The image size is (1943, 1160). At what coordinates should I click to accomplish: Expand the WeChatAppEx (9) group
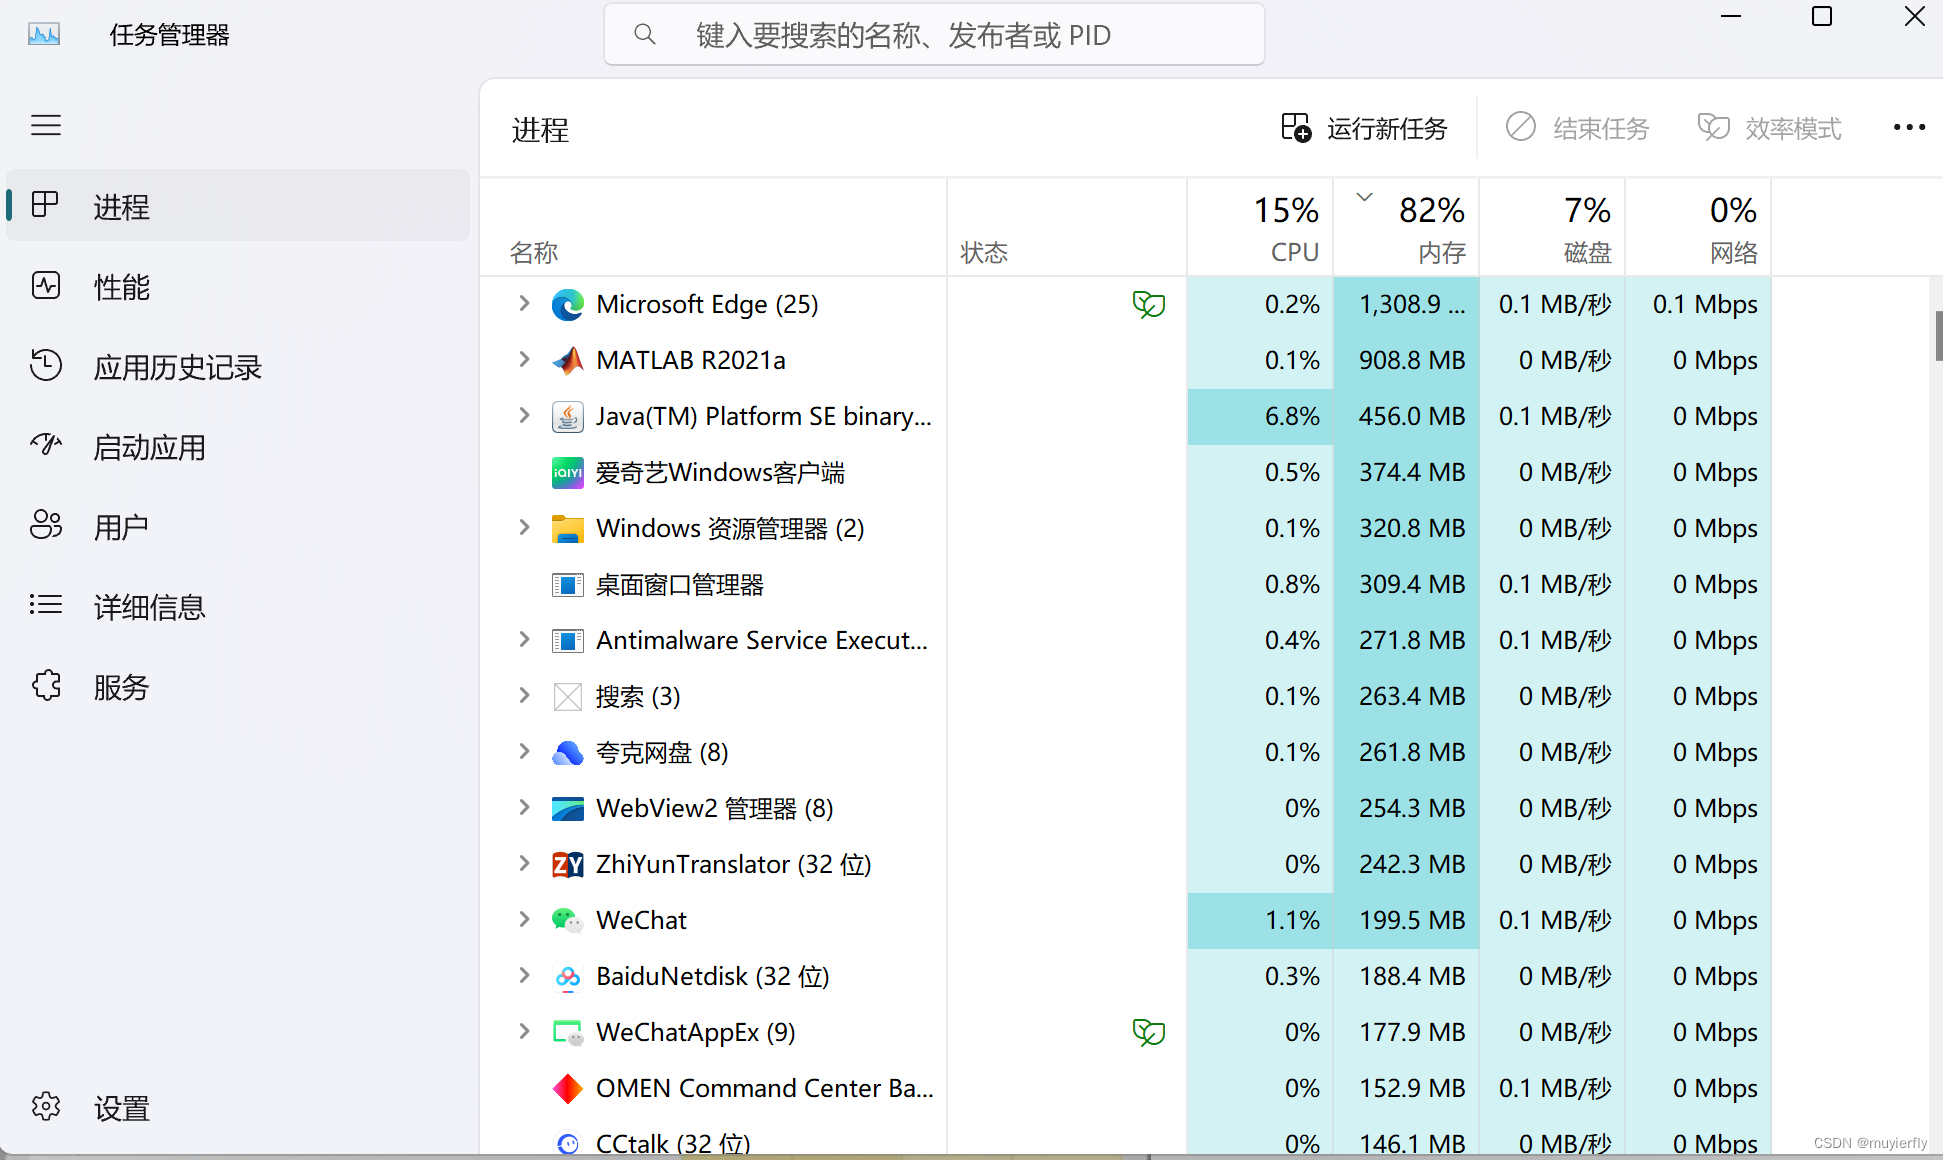(524, 1031)
